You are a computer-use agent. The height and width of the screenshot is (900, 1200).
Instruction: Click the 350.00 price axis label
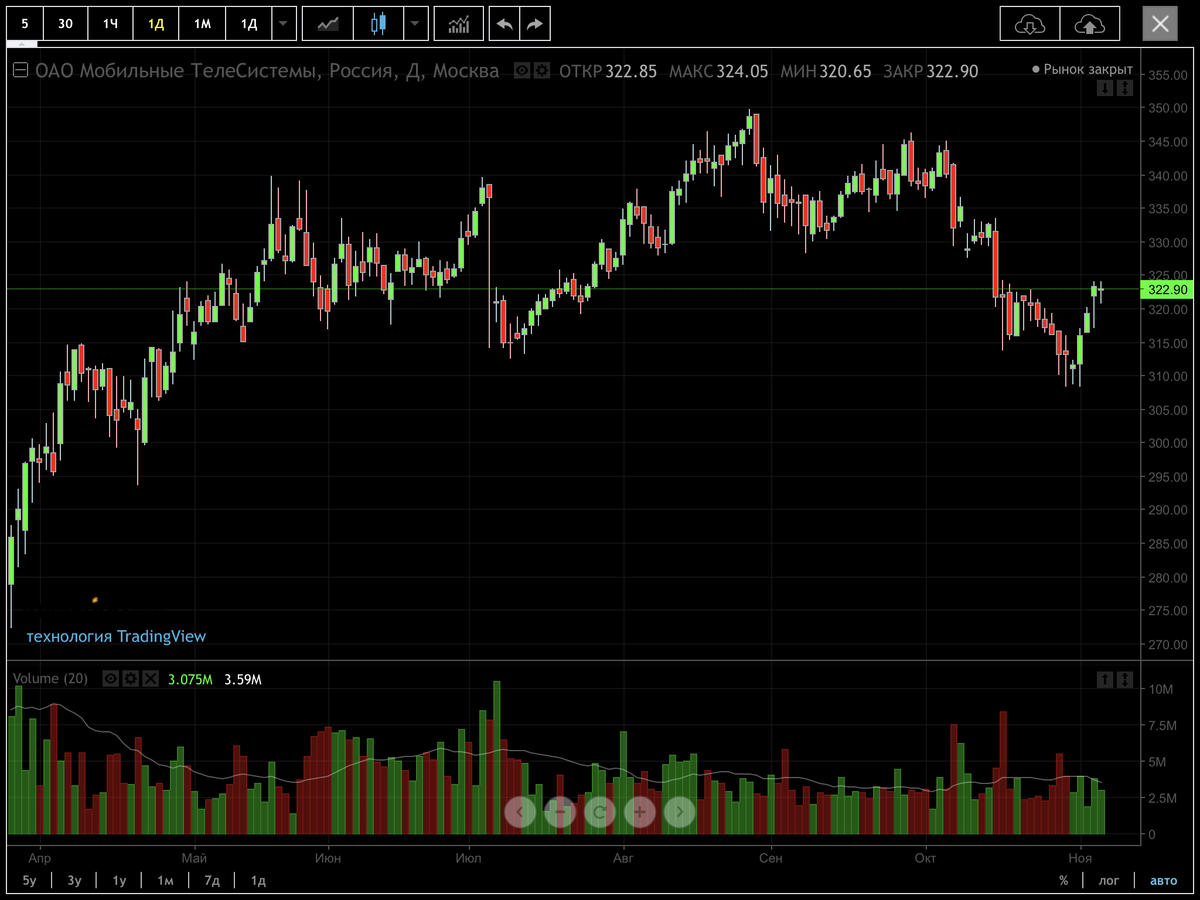pyautogui.click(x=1167, y=108)
